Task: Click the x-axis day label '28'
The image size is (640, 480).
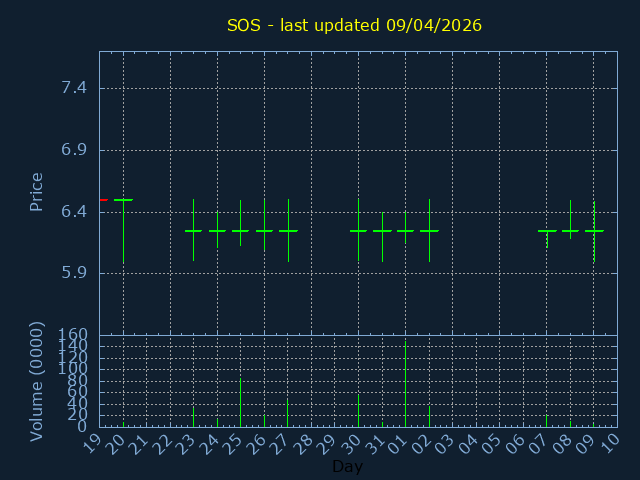Action: pyautogui.click(x=308, y=443)
